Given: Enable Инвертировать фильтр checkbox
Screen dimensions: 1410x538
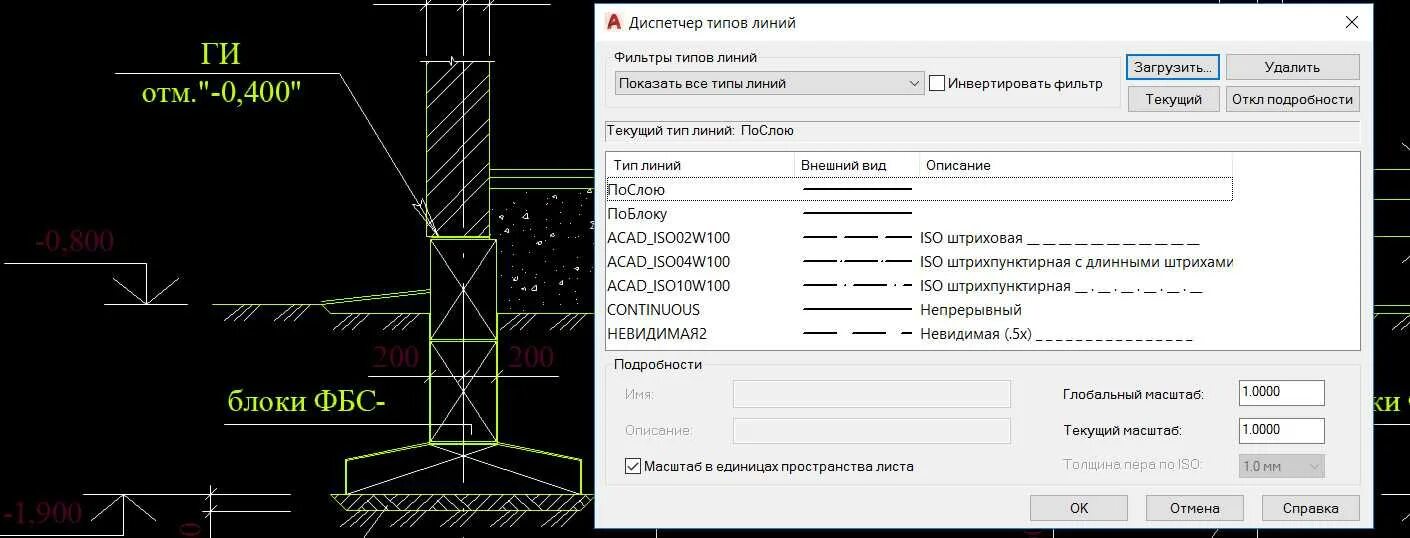Looking at the screenshot, I should (937, 83).
